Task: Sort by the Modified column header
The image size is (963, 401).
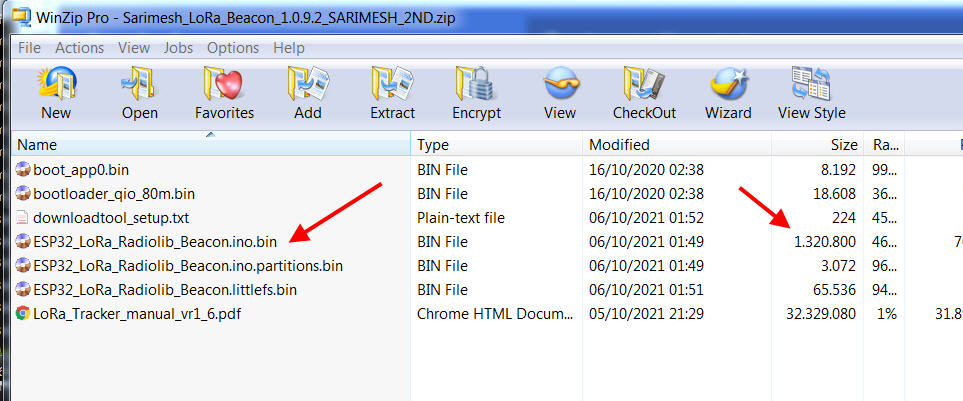Action: [677, 145]
